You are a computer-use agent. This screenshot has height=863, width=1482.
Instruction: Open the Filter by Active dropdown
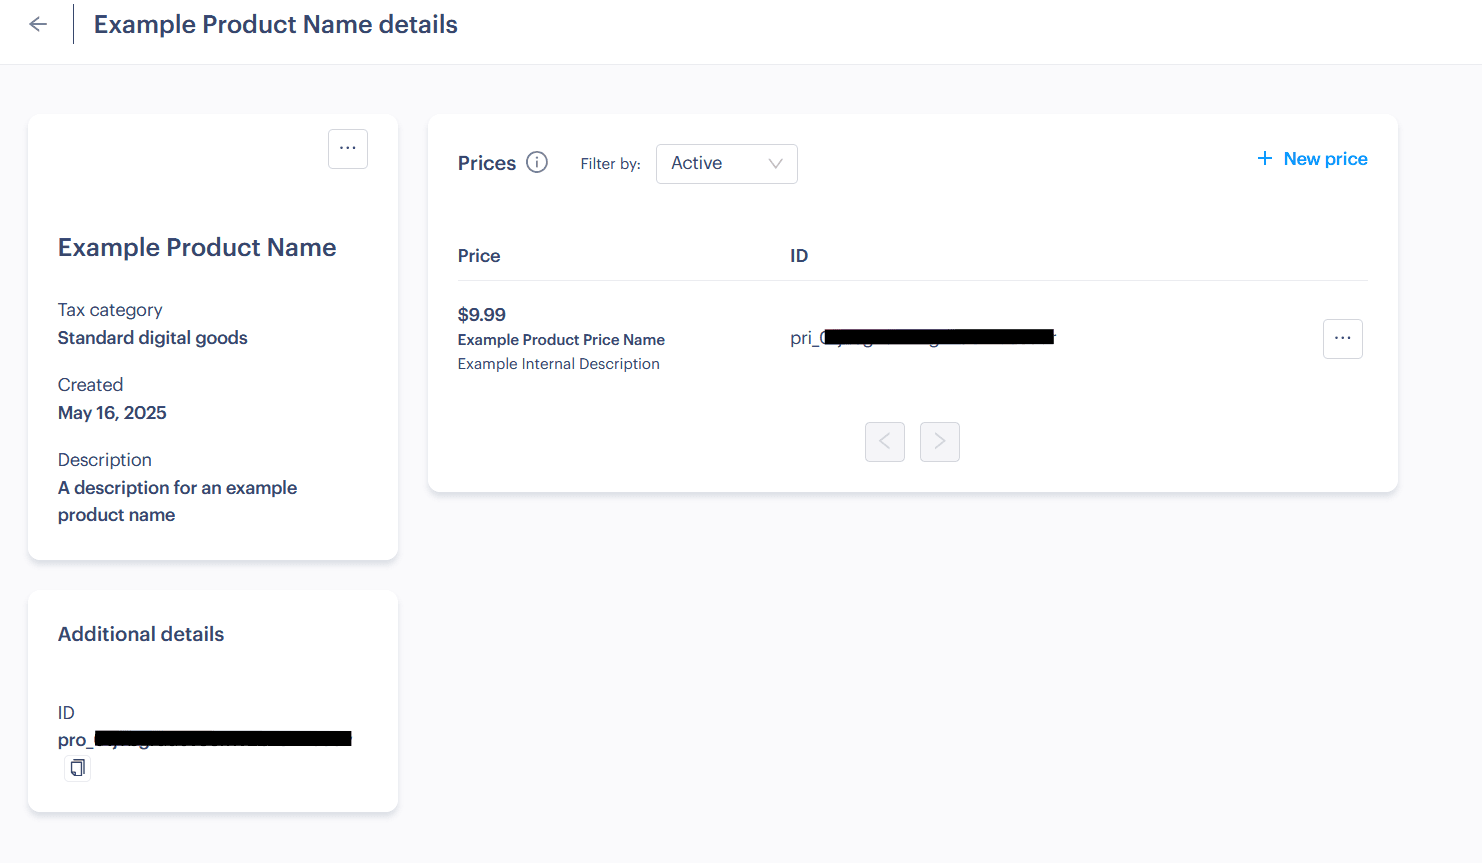pyautogui.click(x=726, y=164)
